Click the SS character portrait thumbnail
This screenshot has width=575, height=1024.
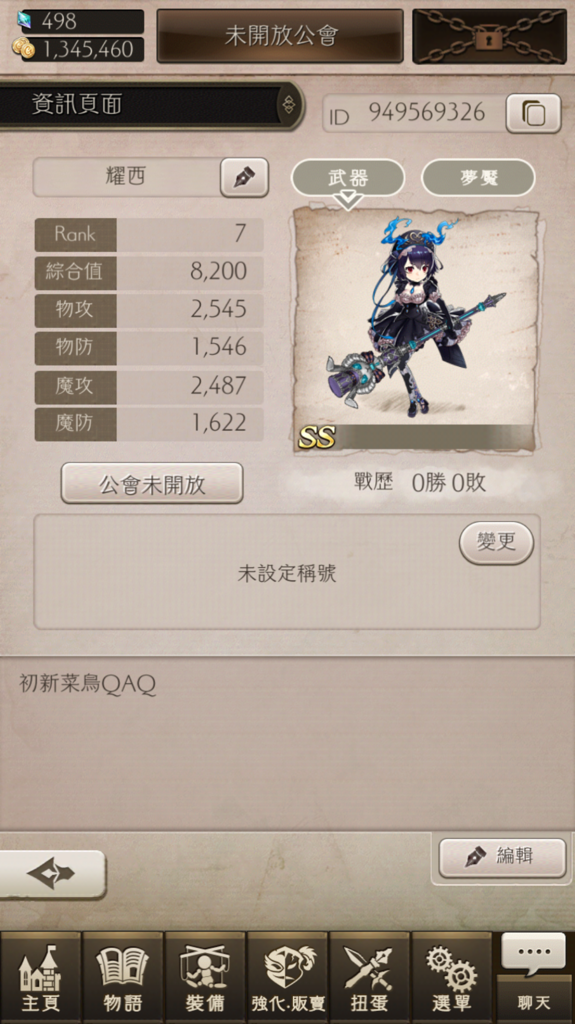415,330
